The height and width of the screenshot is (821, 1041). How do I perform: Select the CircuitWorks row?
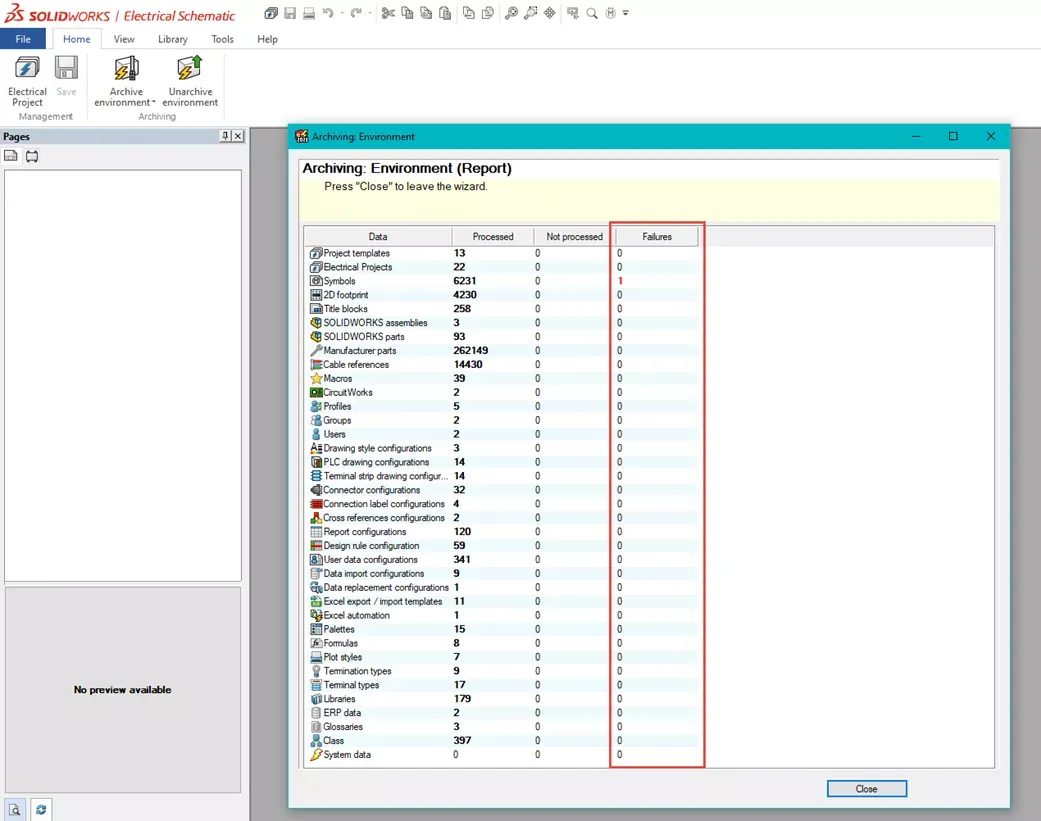coord(503,392)
